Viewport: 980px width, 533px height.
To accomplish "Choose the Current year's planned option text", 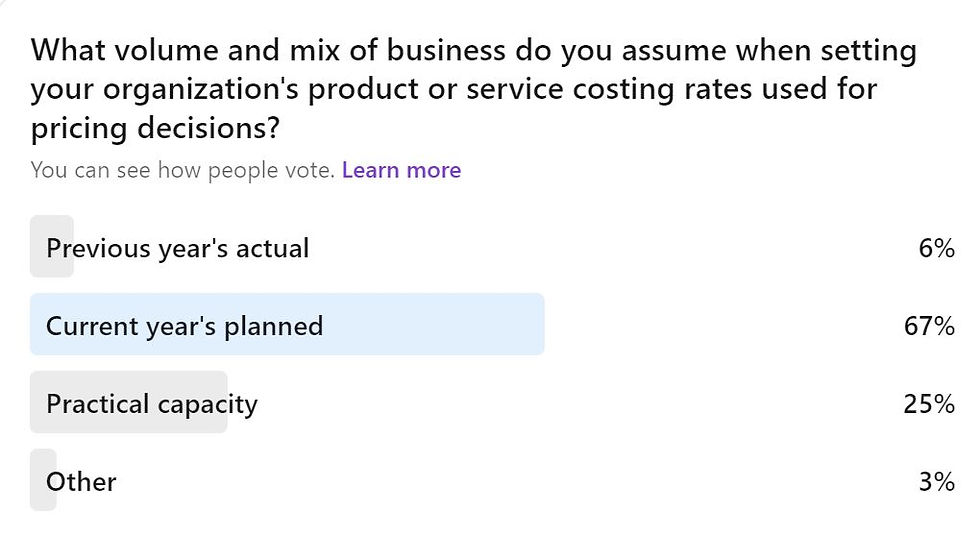I will click(x=184, y=326).
